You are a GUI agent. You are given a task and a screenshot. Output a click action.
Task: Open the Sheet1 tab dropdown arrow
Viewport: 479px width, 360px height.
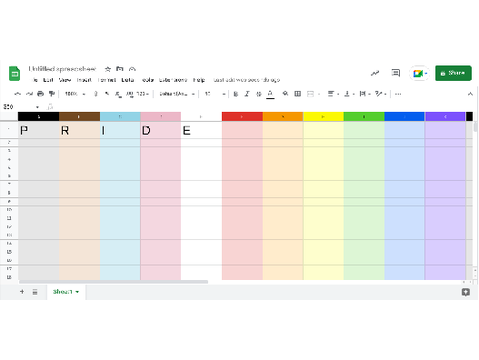[x=77, y=292]
